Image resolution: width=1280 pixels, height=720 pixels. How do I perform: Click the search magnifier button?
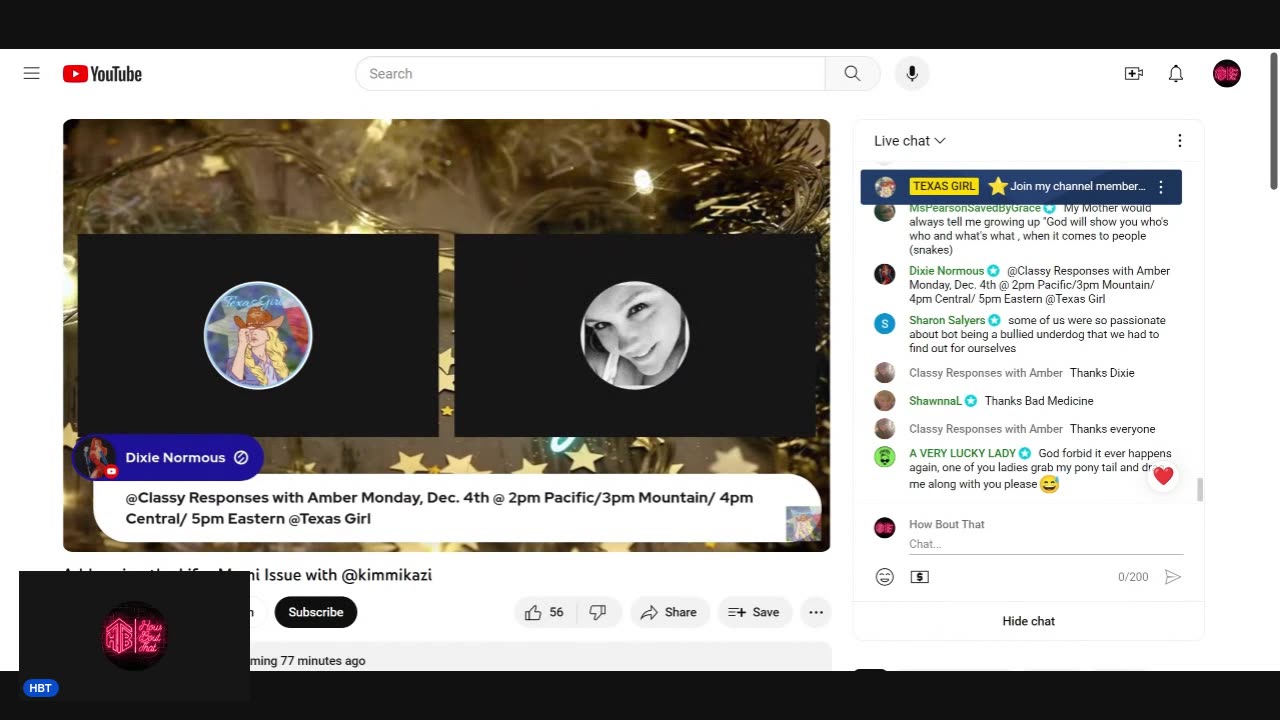click(x=852, y=74)
